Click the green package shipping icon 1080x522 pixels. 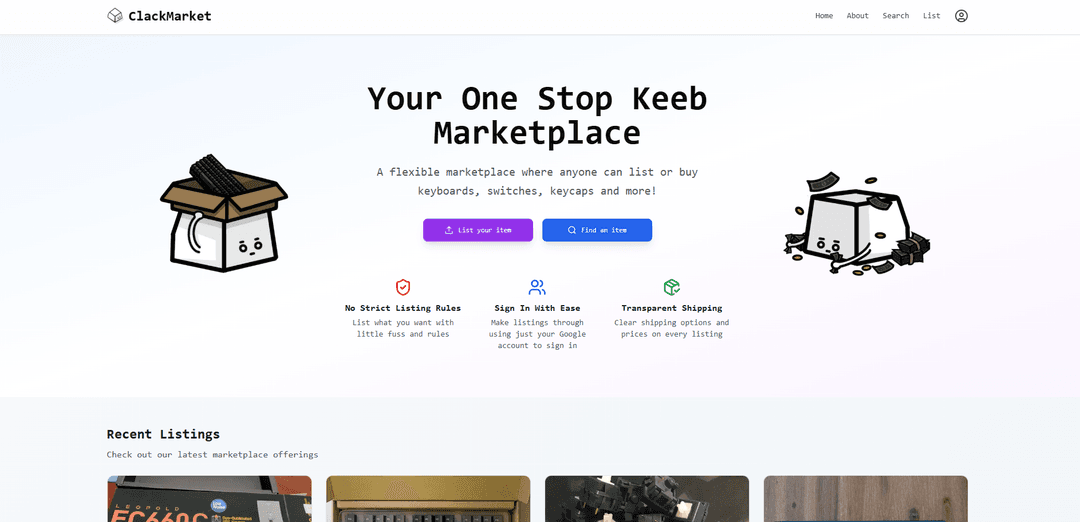tap(672, 287)
